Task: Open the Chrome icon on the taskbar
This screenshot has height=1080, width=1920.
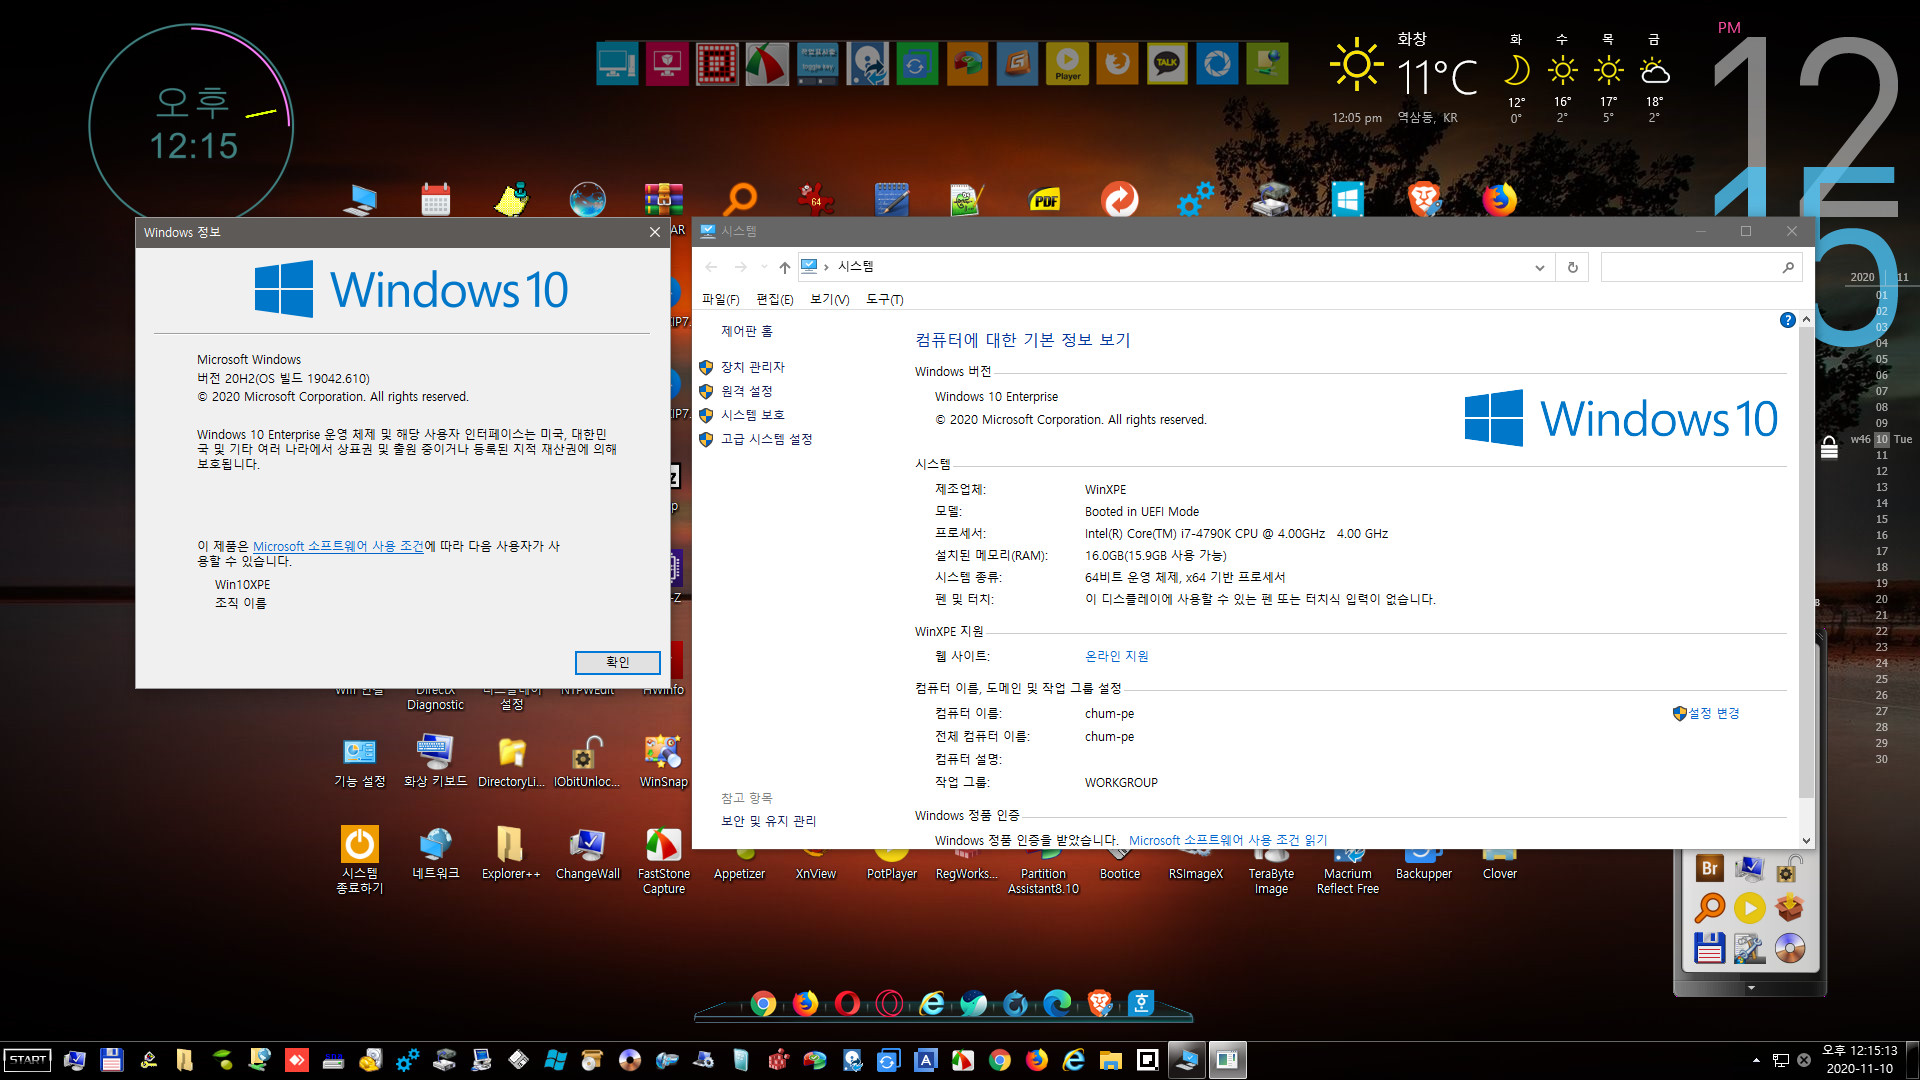Action: (1000, 1060)
